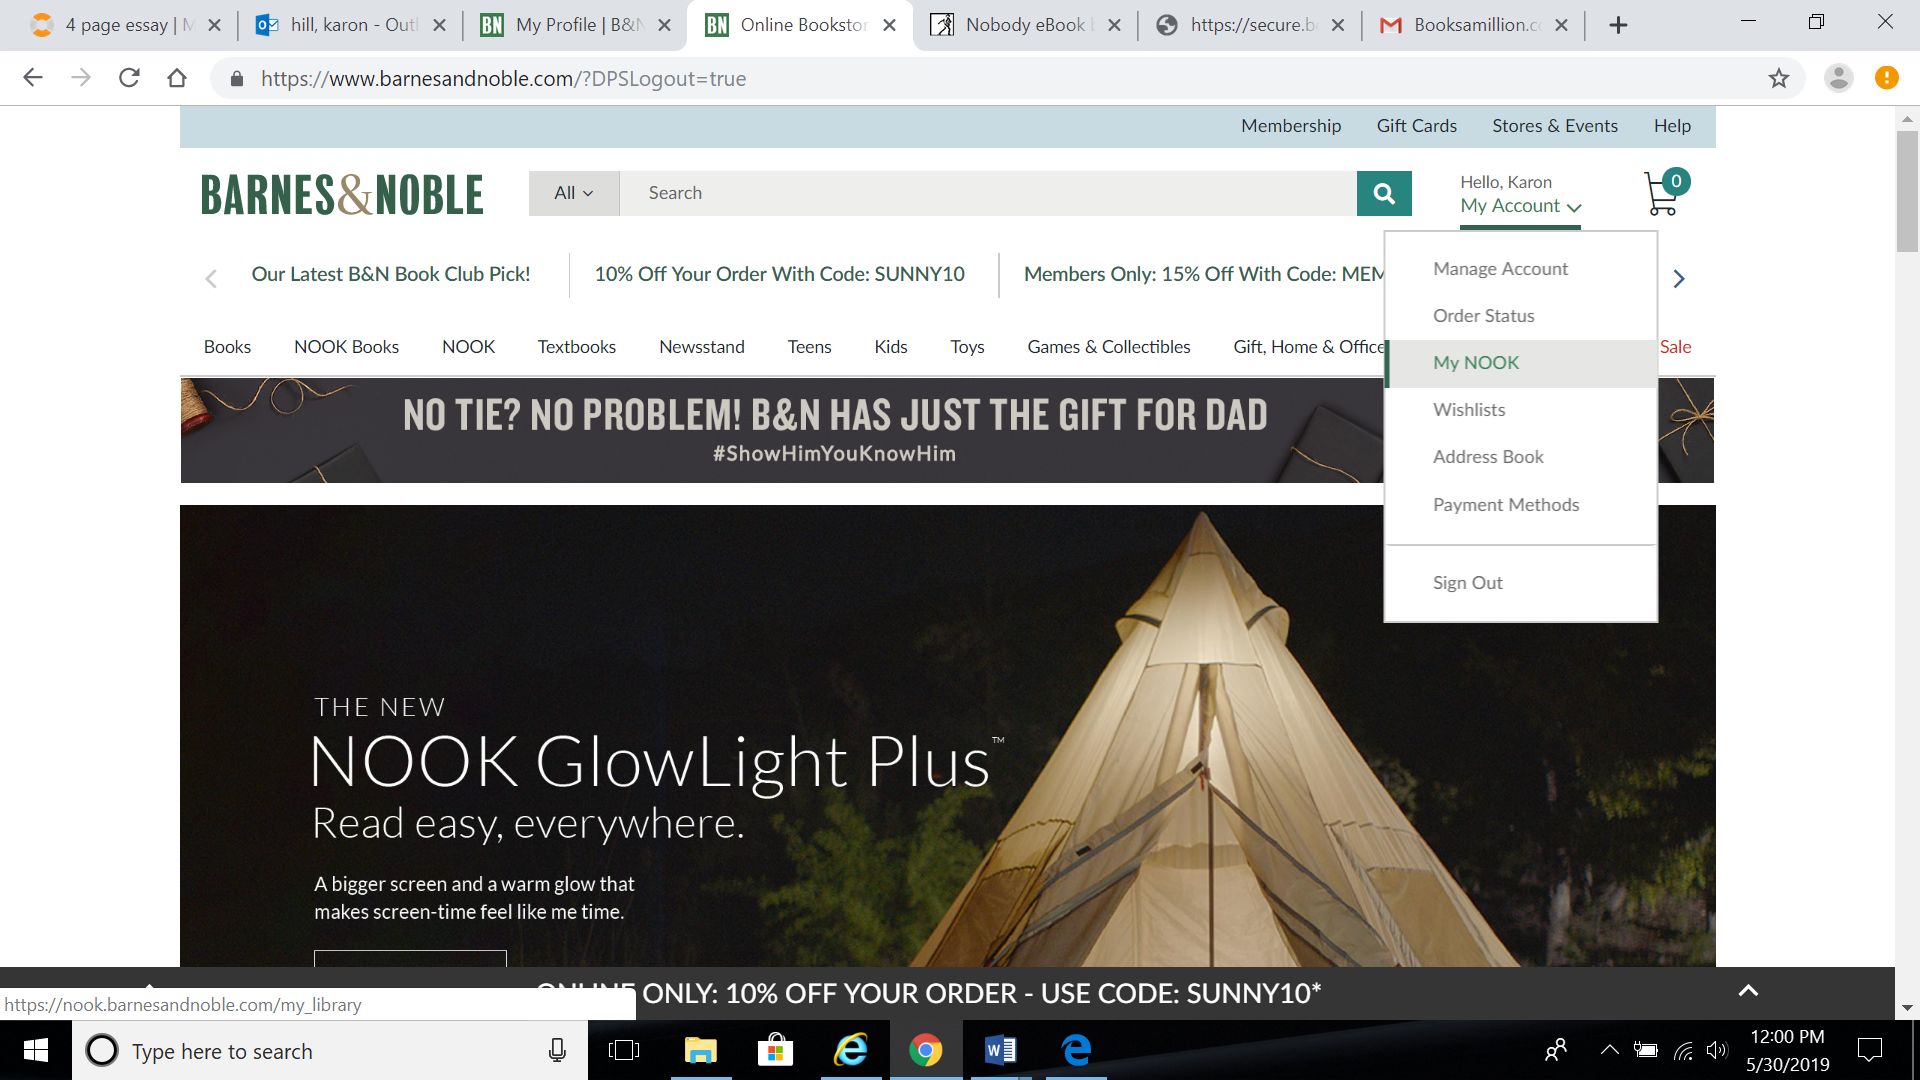
Task: Close the Booksamillion tab
Action: [1561, 25]
